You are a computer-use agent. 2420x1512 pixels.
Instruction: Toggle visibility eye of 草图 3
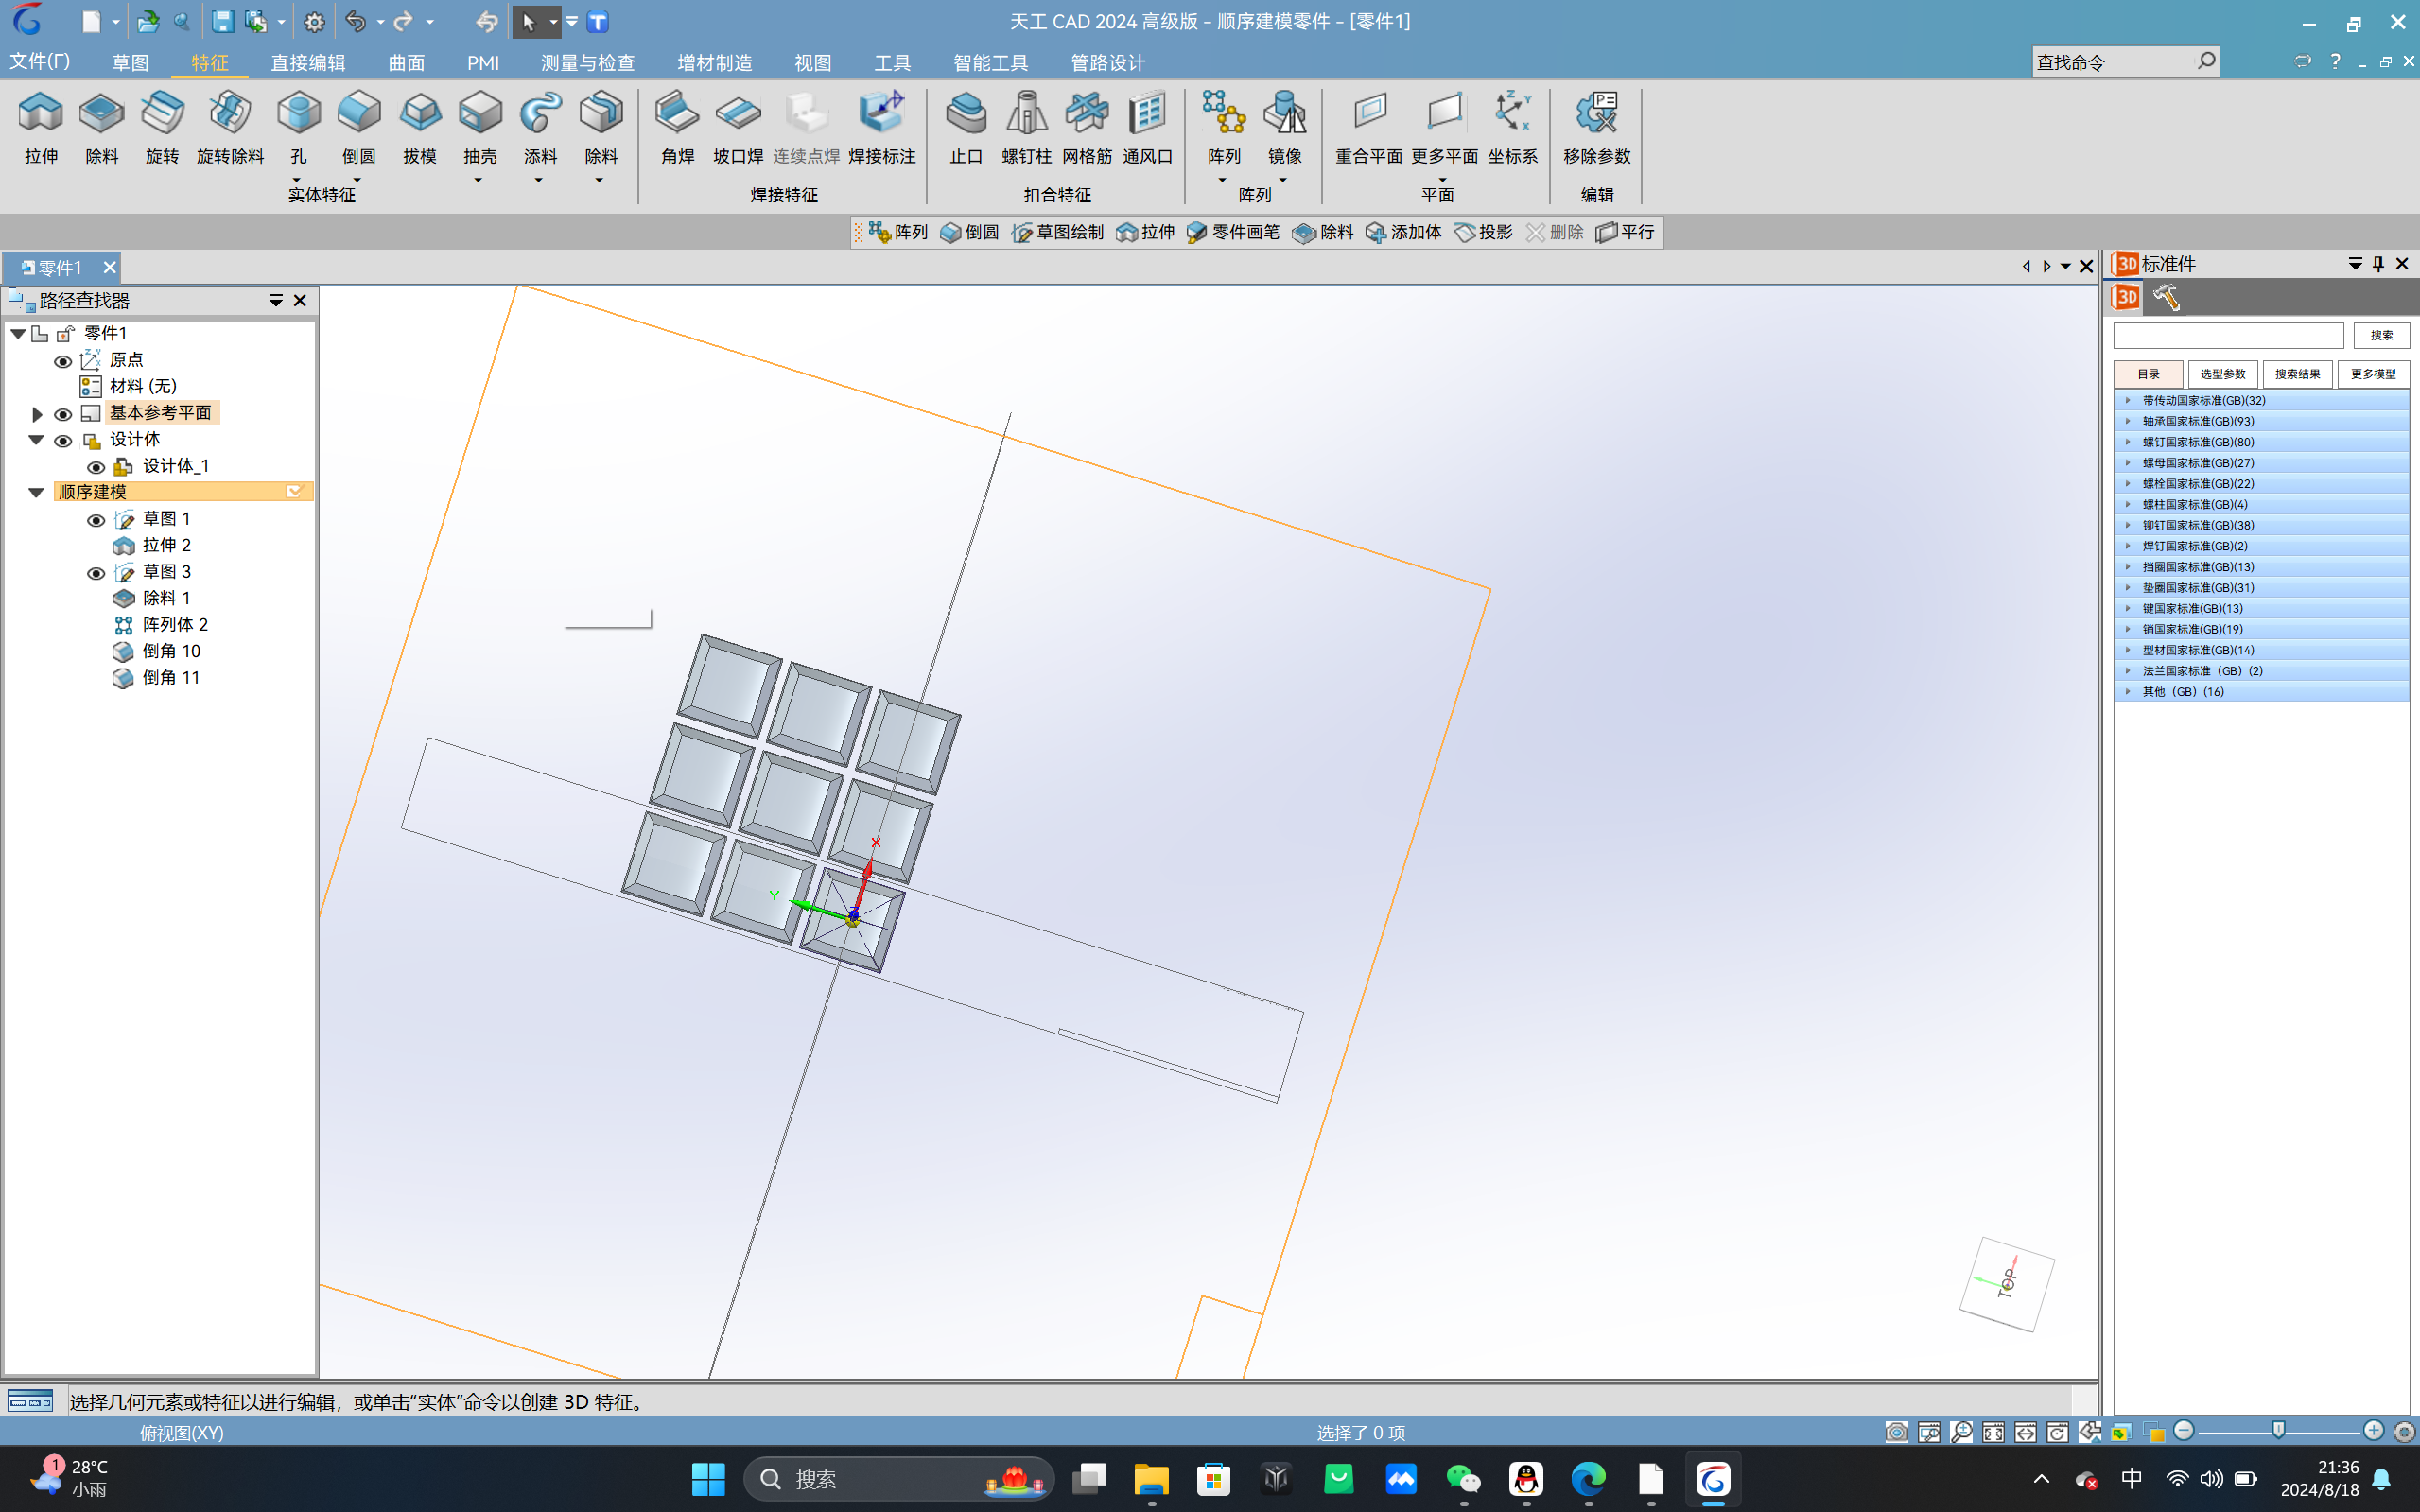[x=96, y=573]
